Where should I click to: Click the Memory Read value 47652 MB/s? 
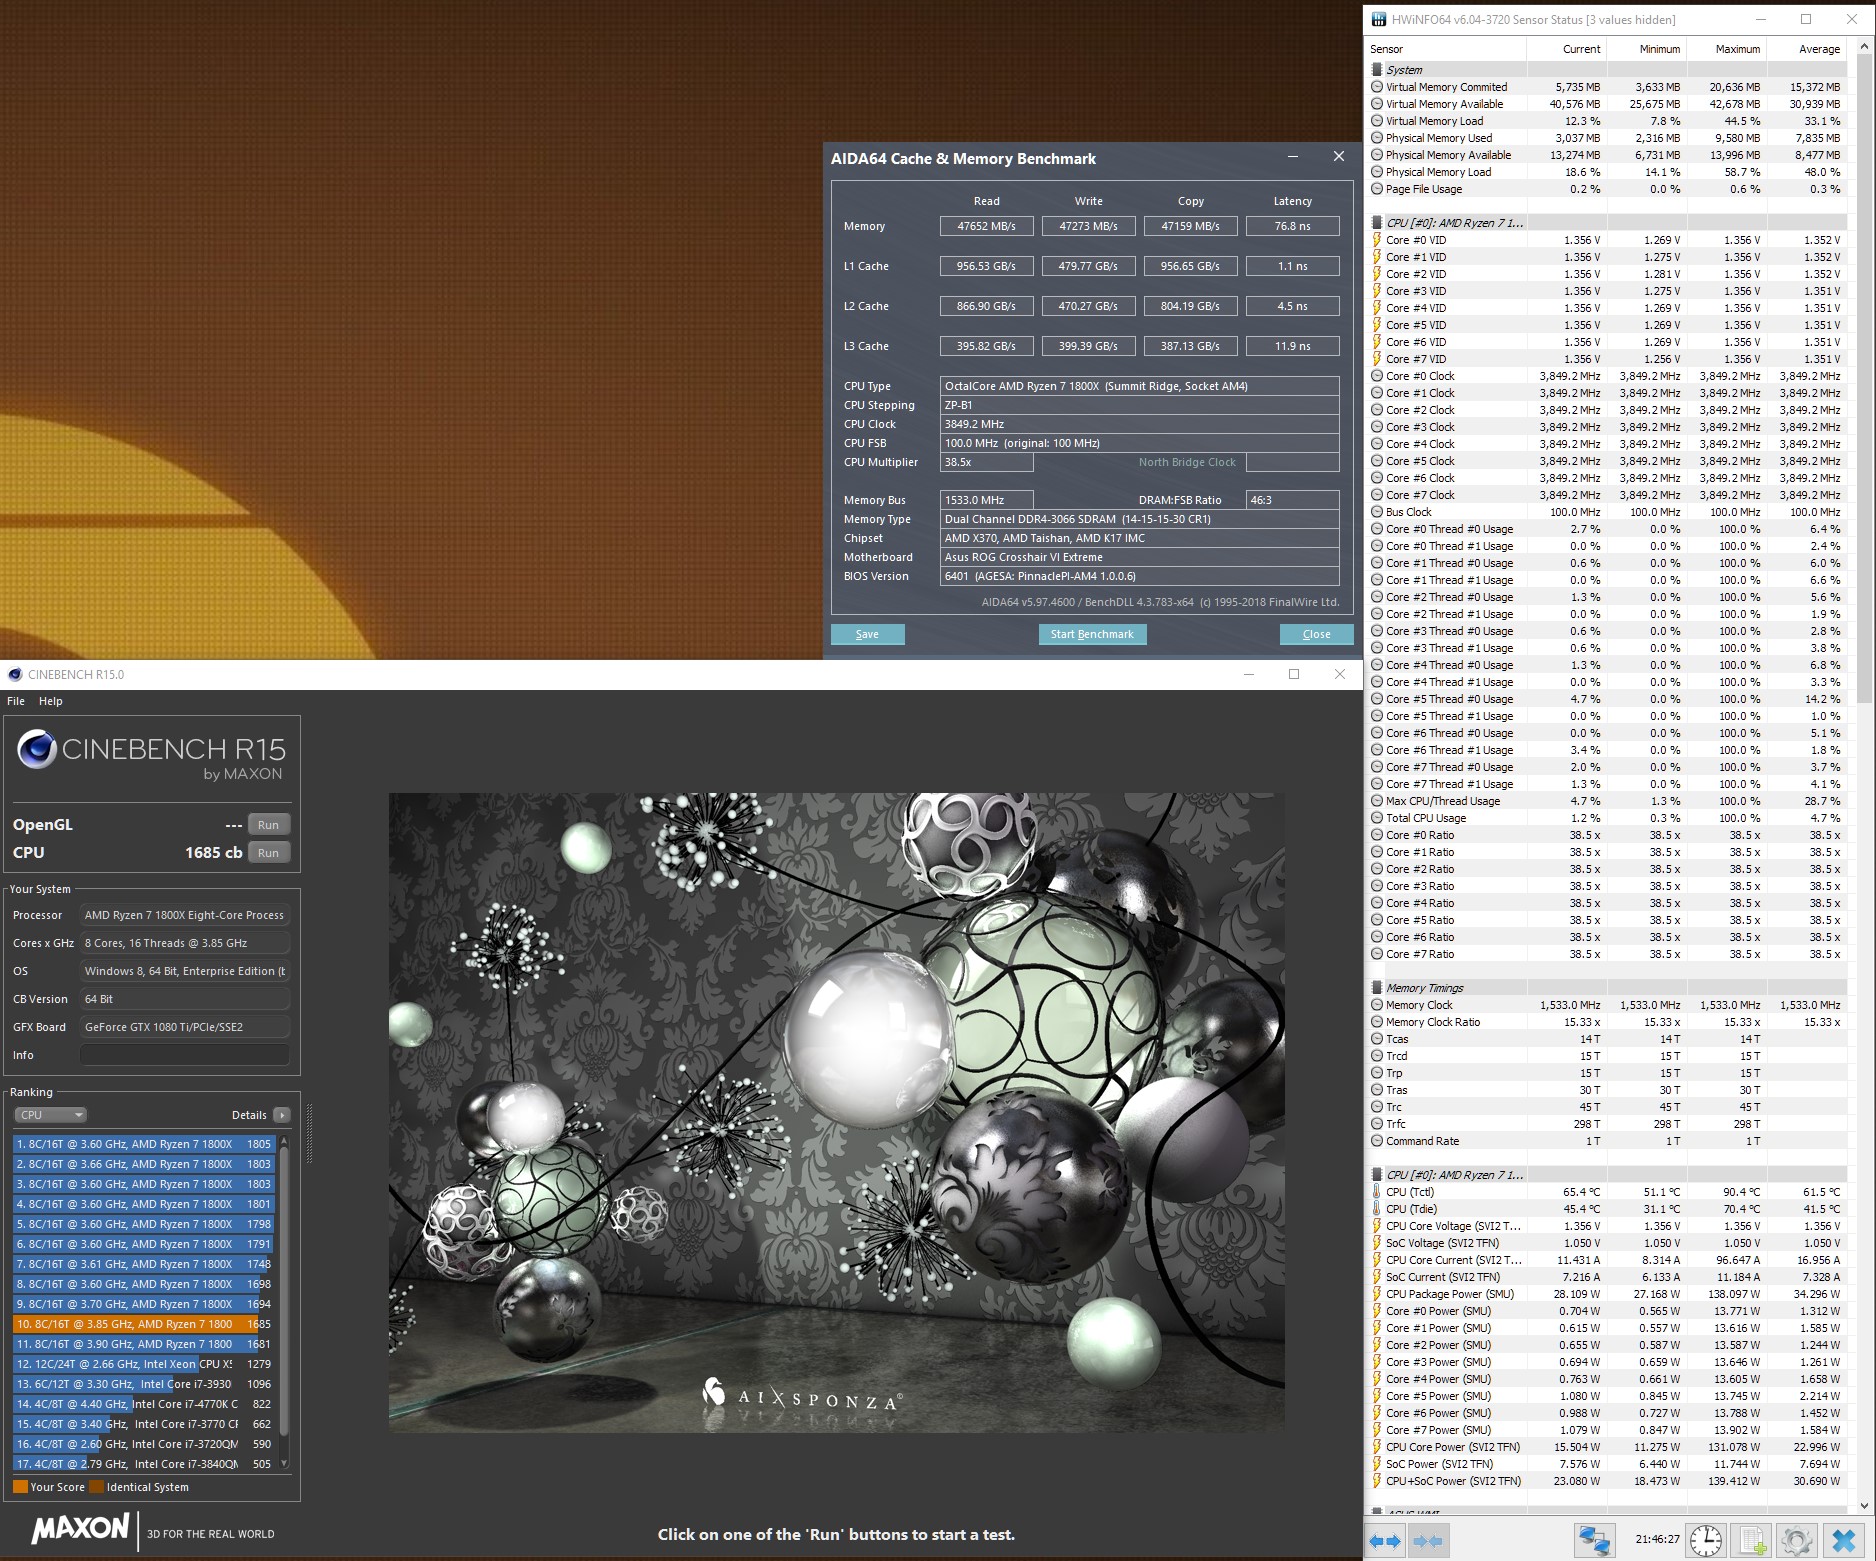pyautogui.click(x=986, y=226)
